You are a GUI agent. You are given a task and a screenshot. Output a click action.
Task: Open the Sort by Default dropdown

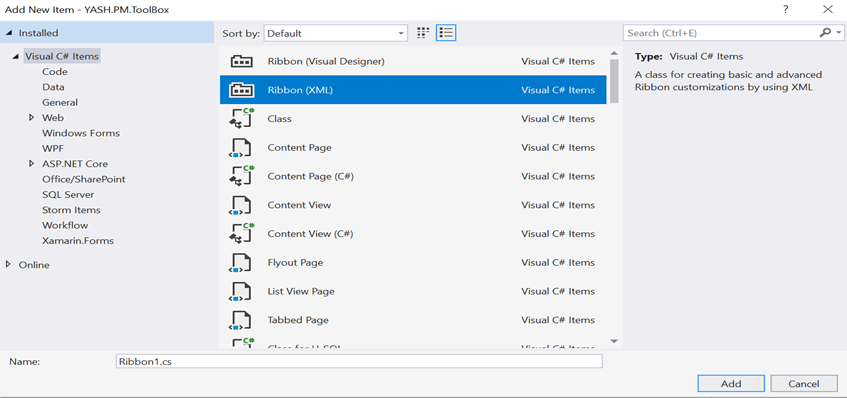[x=335, y=33]
